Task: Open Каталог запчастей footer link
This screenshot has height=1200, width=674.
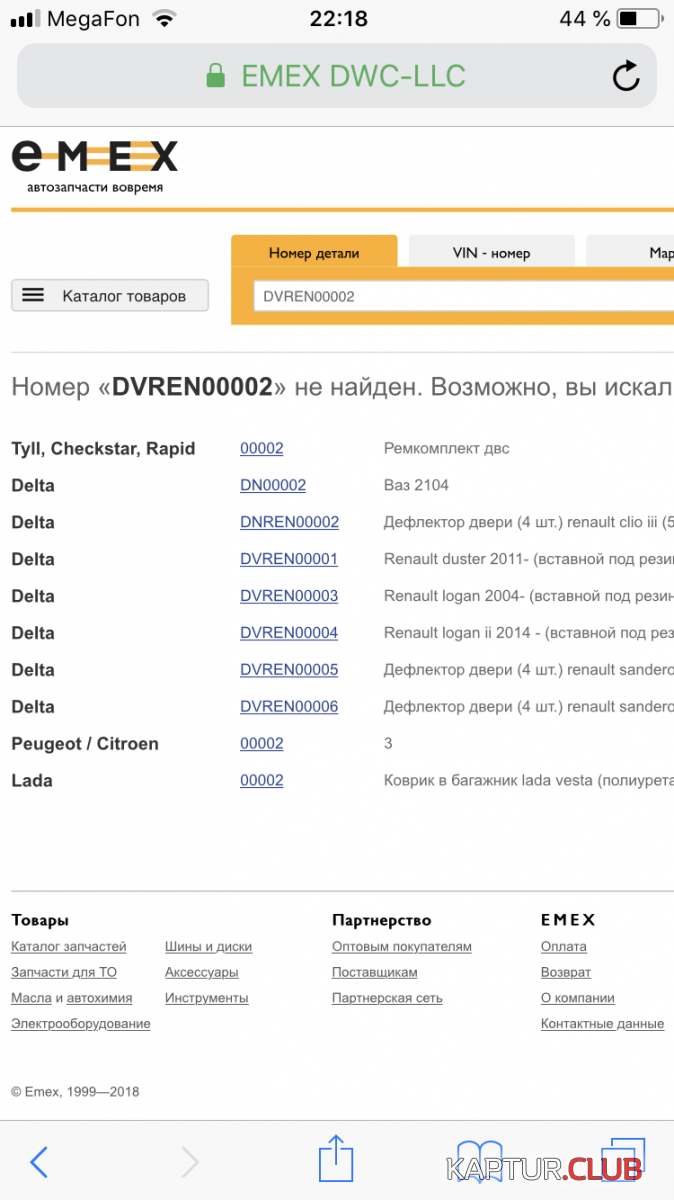Action: (69, 946)
